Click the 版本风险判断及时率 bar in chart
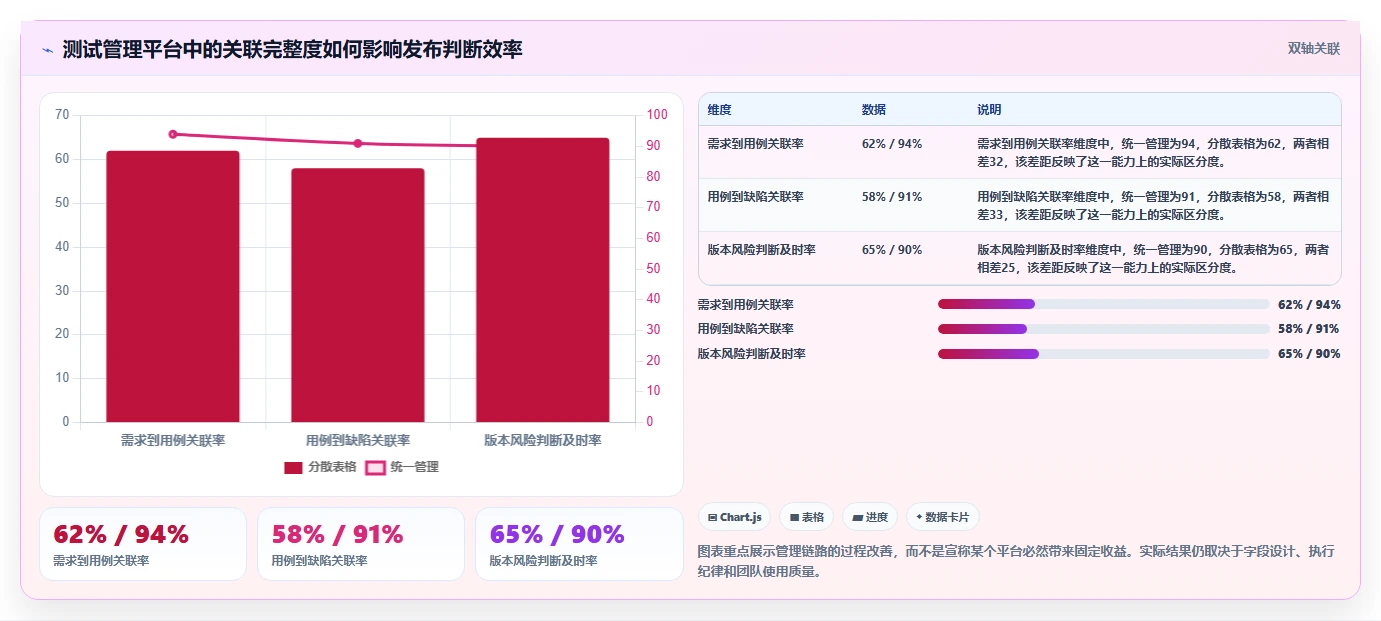1381x621 pixels. 543,280
